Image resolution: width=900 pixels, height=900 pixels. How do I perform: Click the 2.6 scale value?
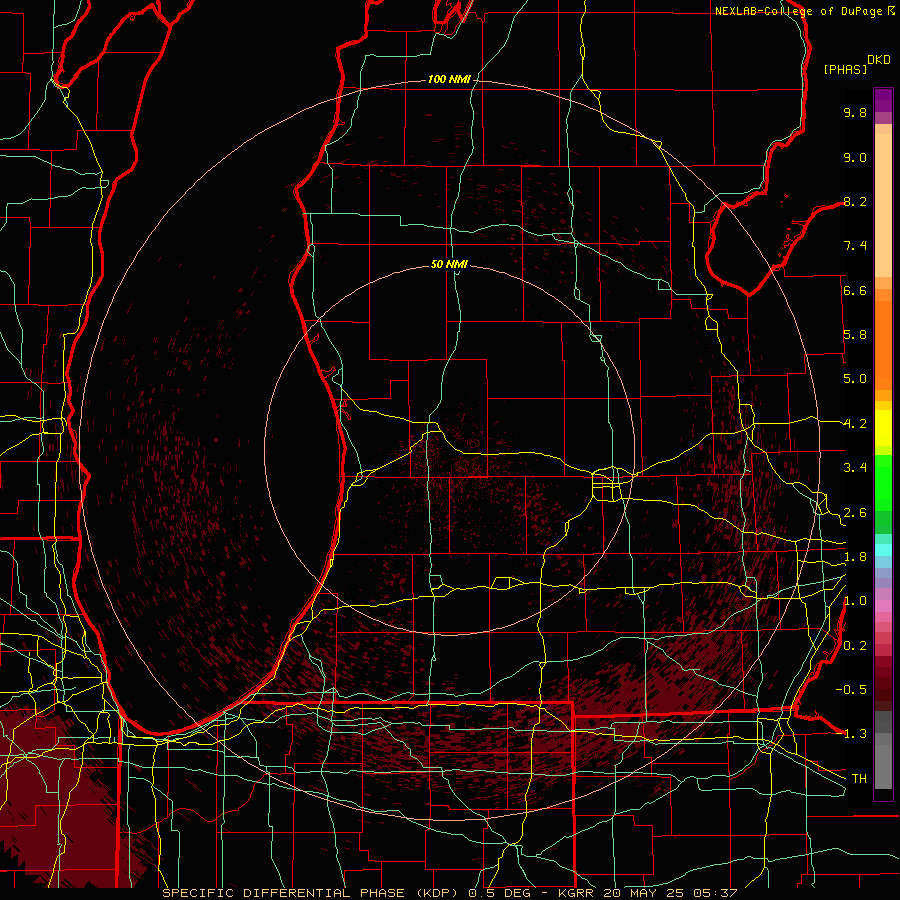(855, 513)
